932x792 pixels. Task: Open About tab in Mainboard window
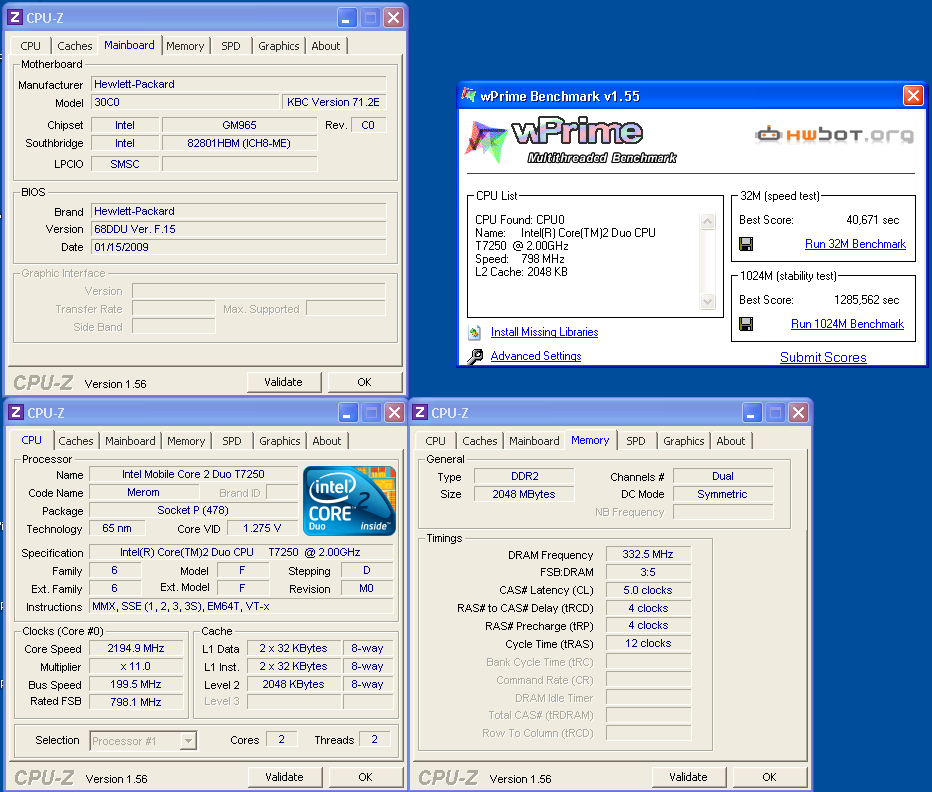[x=326, y=46]
